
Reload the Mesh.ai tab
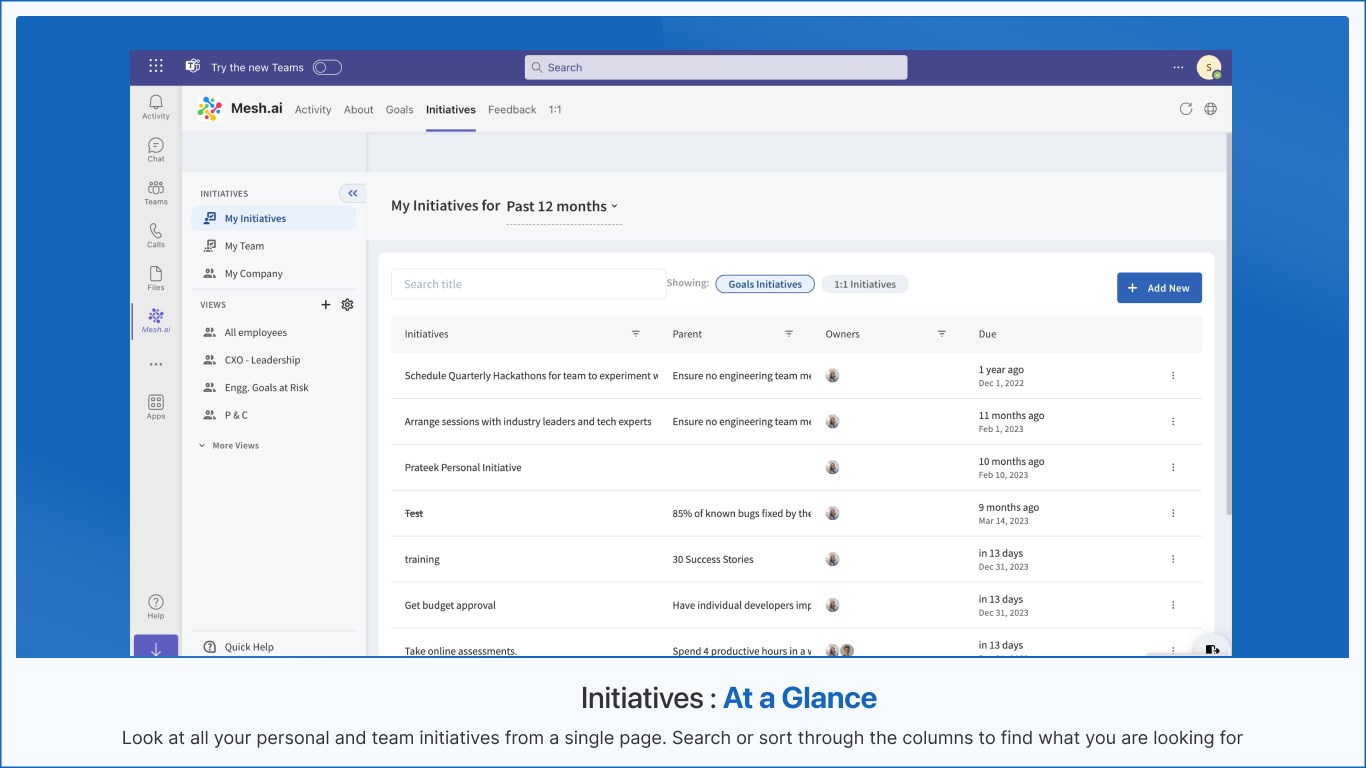1186,109
